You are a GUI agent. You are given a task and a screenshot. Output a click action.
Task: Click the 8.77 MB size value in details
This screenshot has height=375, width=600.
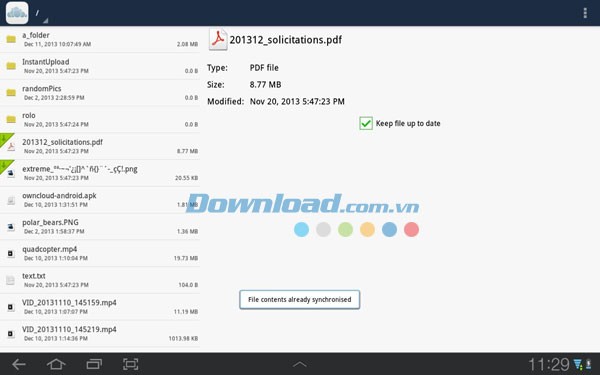click(266, 85)
